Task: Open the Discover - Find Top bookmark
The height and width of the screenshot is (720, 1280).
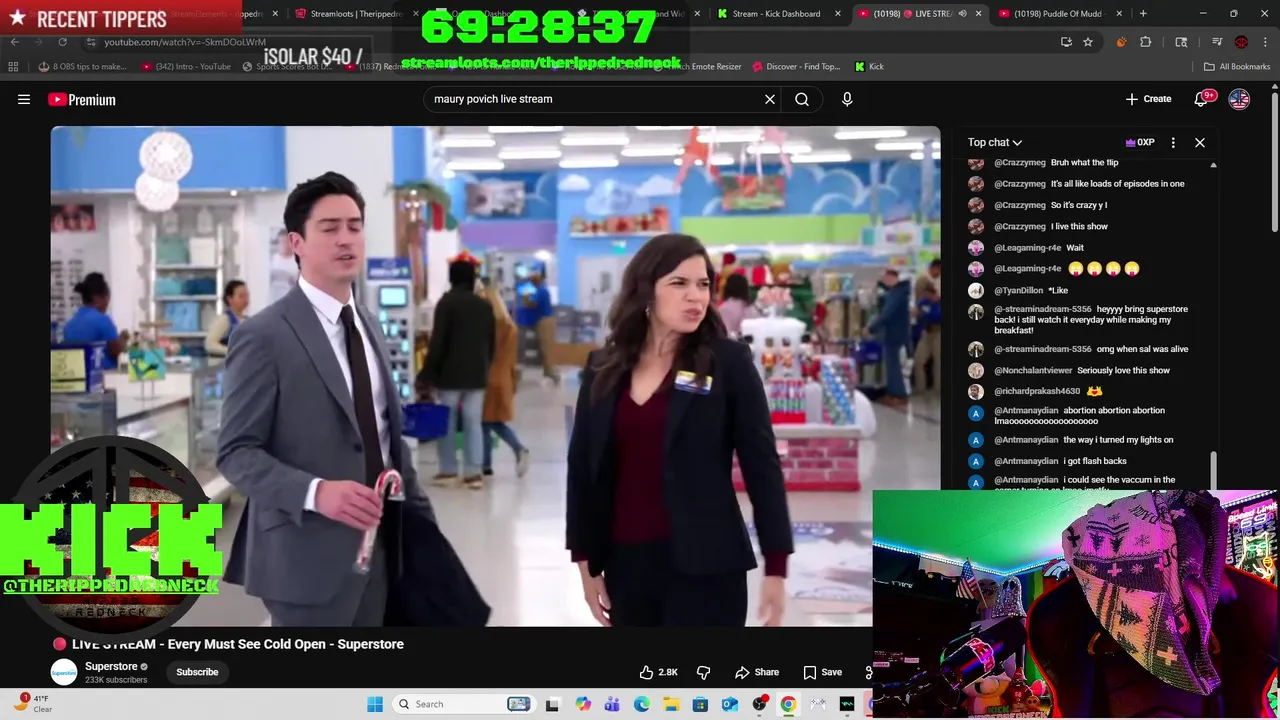Action: 795,66
